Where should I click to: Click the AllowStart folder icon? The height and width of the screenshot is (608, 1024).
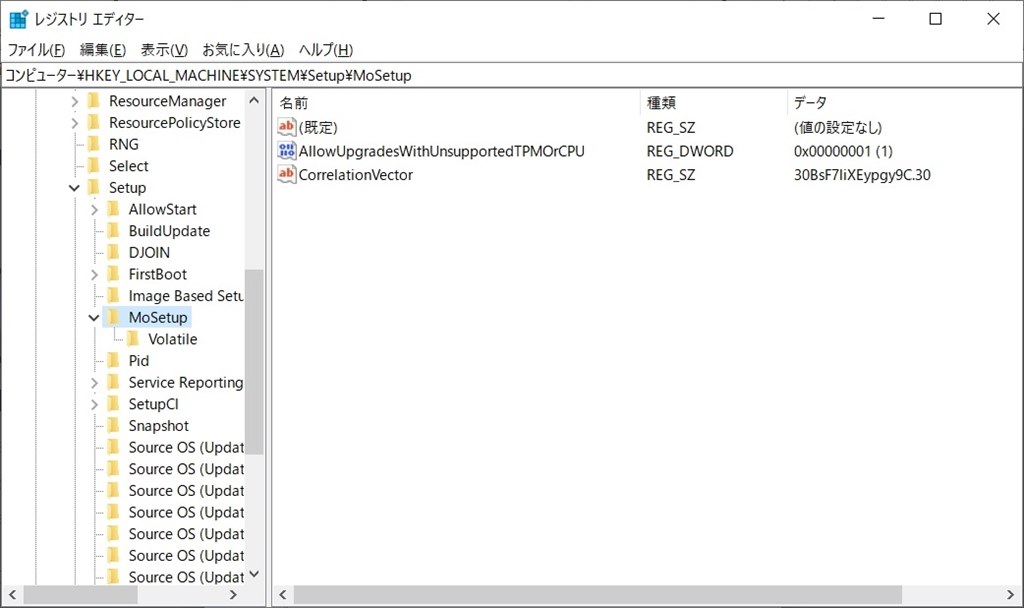click(x=114, y=209)
